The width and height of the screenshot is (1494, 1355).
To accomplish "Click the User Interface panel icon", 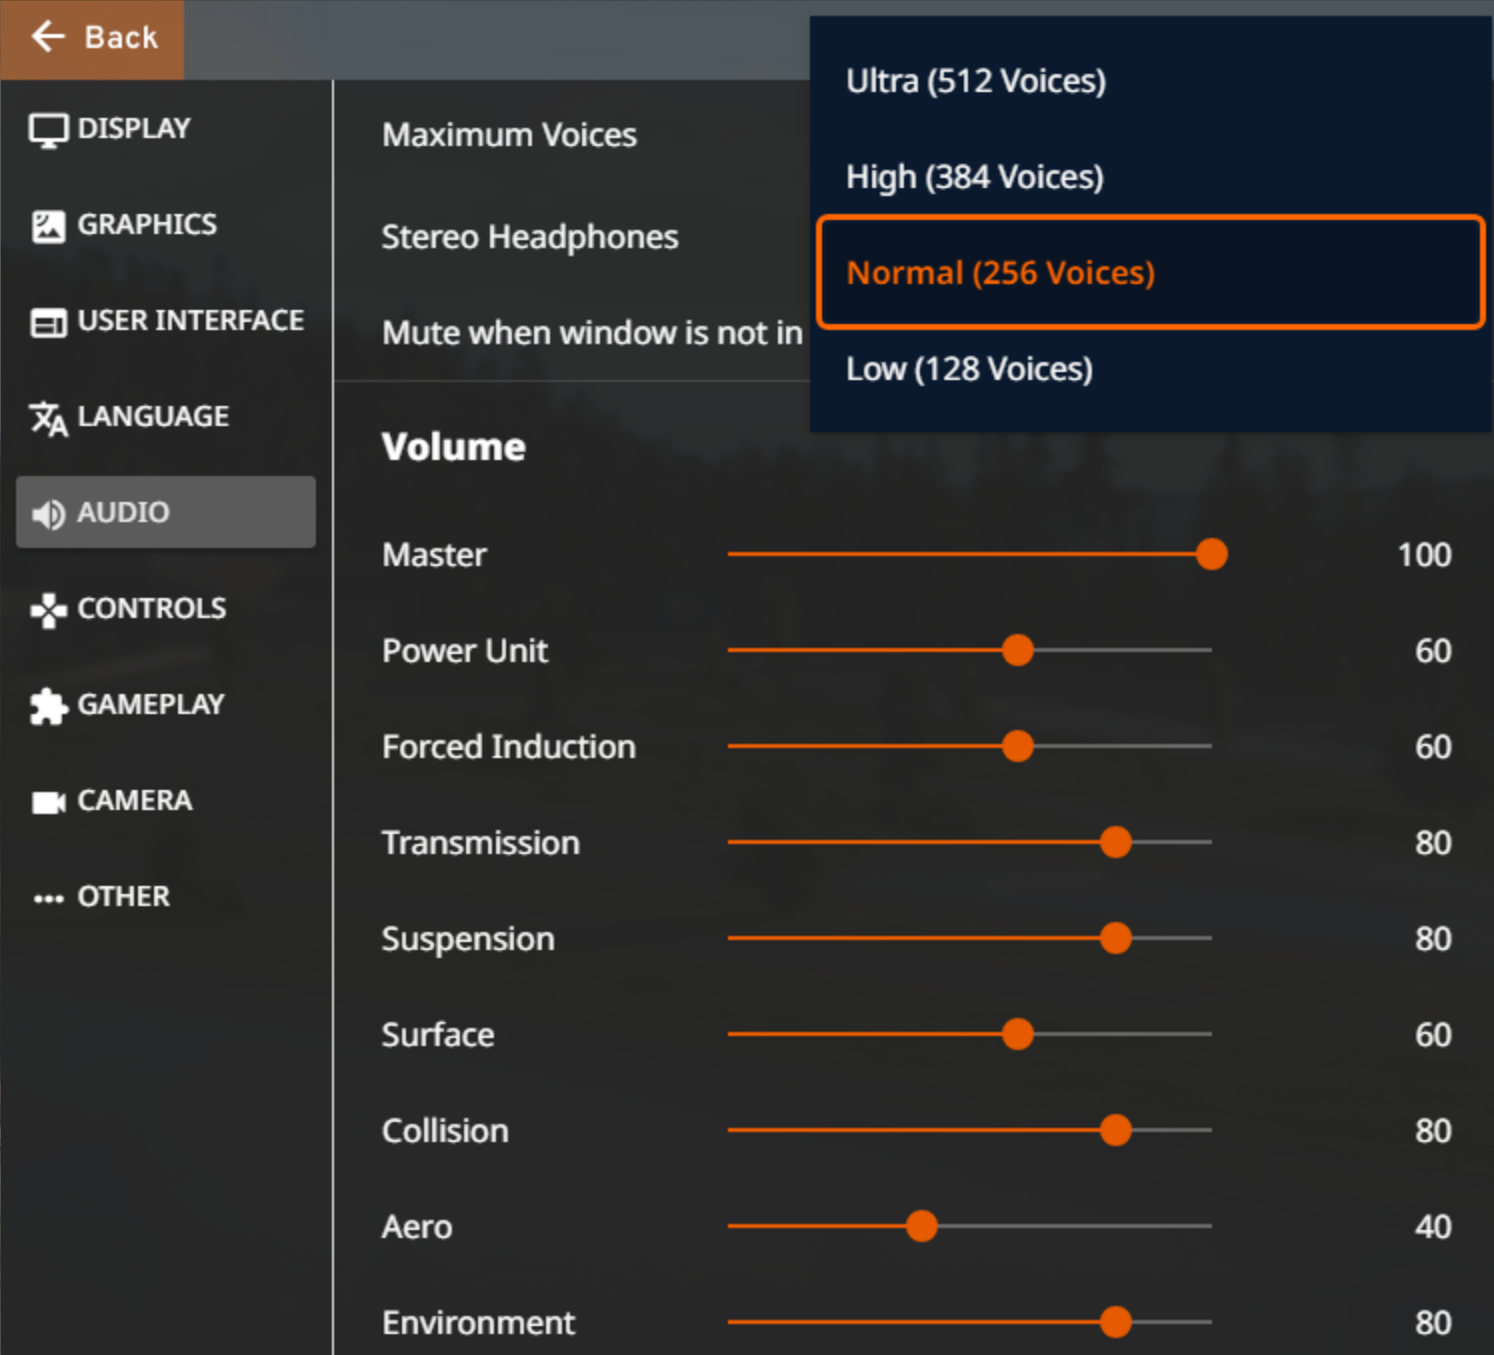I will [x=48, y=322].
